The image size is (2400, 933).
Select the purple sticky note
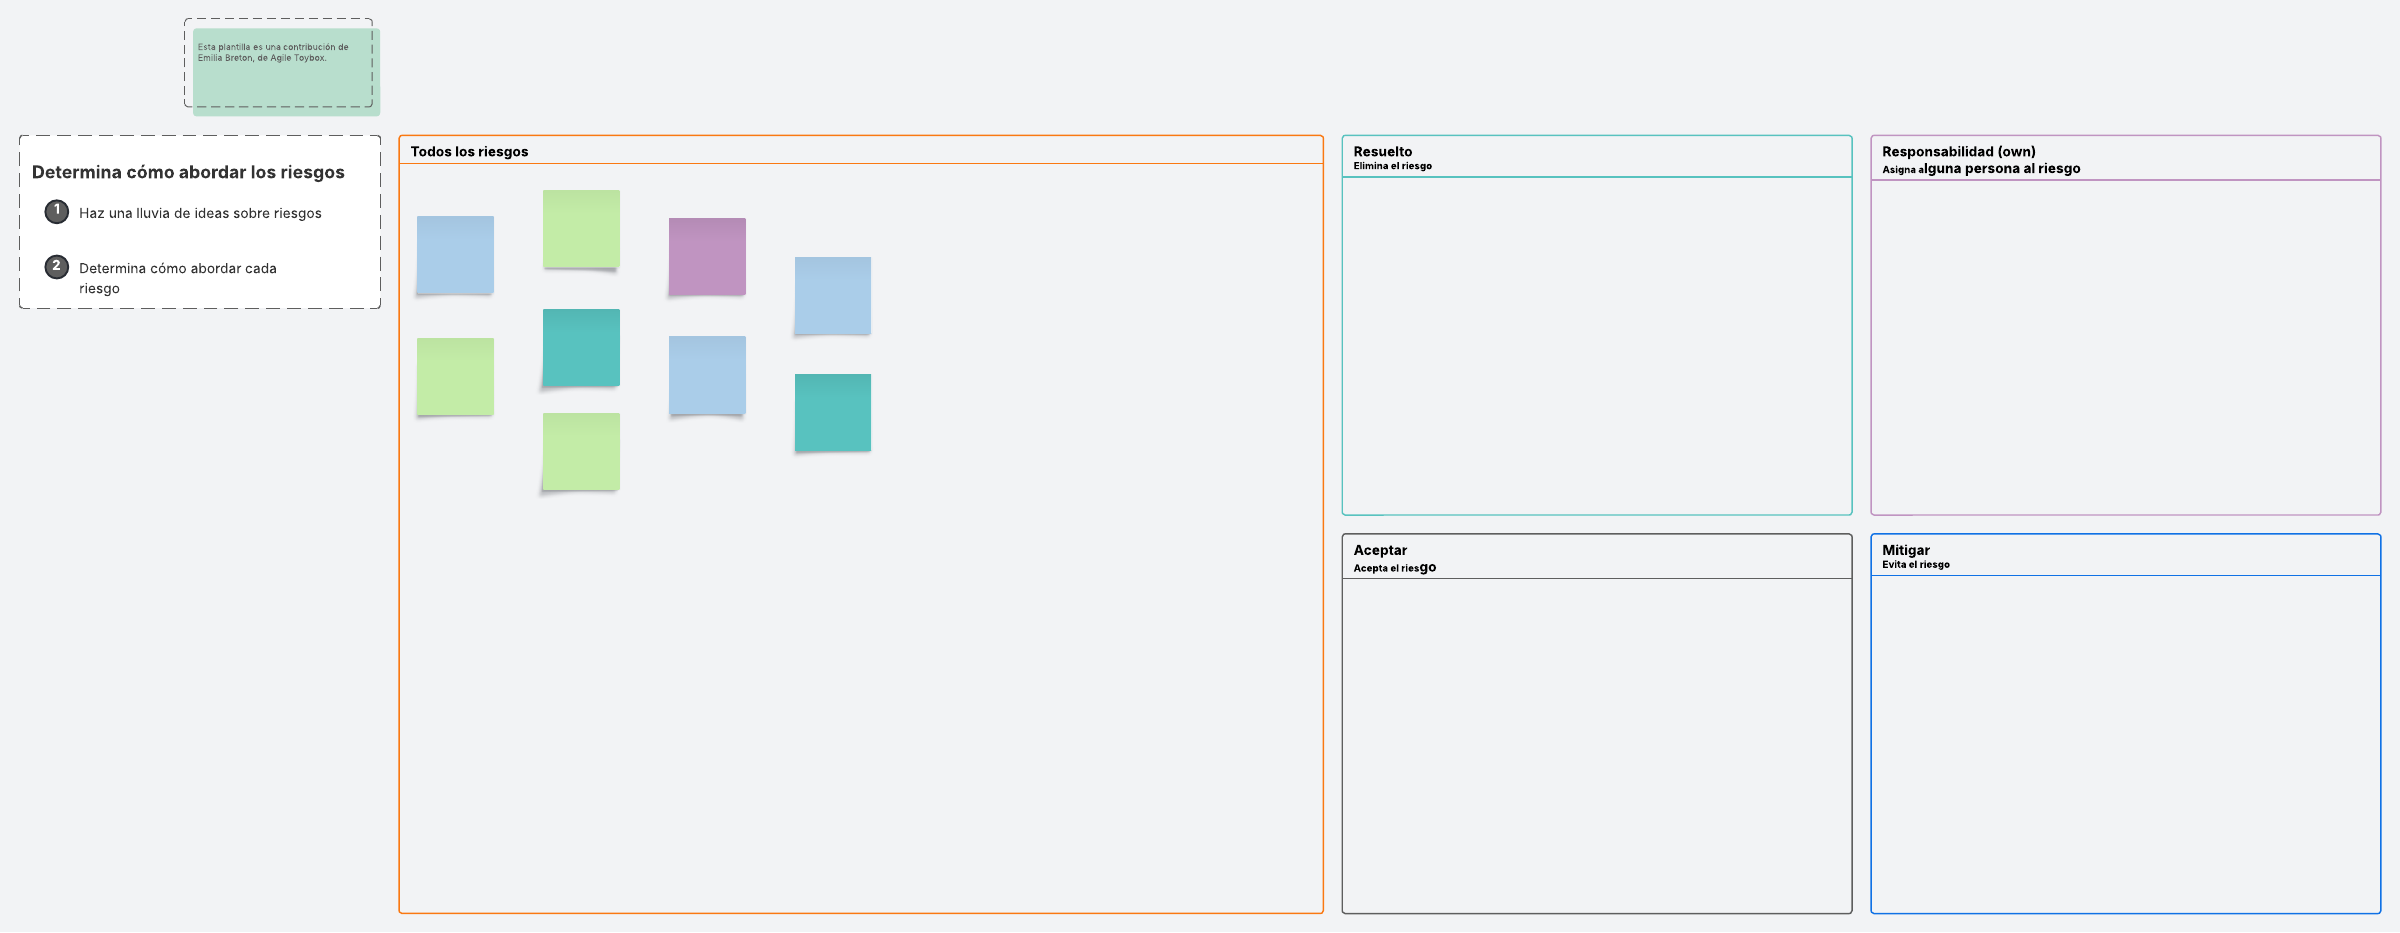[707, 257]
